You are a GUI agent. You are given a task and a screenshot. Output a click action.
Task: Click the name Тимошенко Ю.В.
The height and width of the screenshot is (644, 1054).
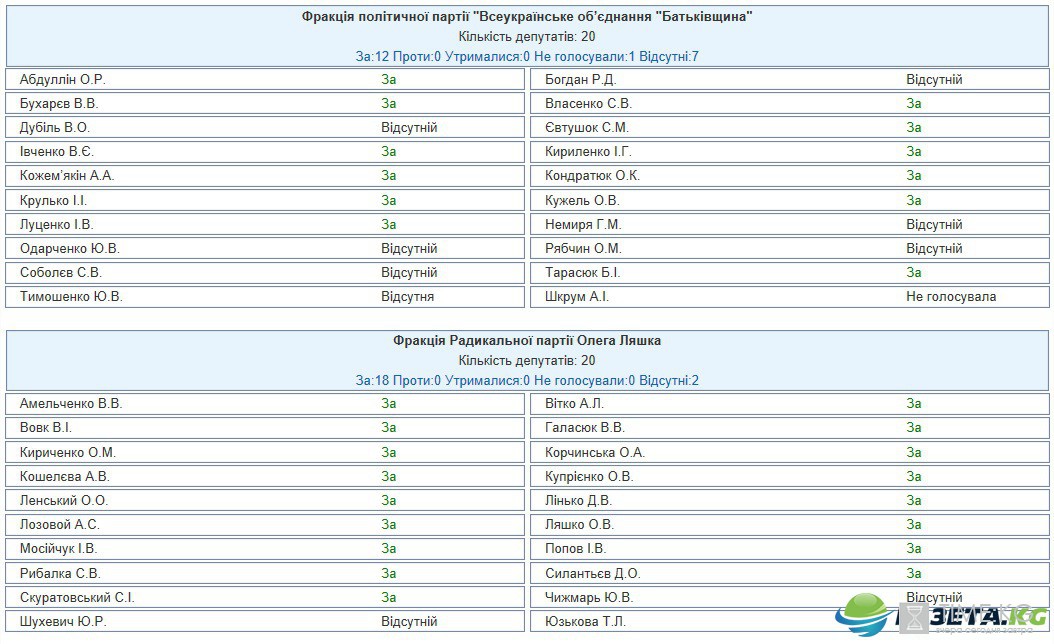point(71,296)
